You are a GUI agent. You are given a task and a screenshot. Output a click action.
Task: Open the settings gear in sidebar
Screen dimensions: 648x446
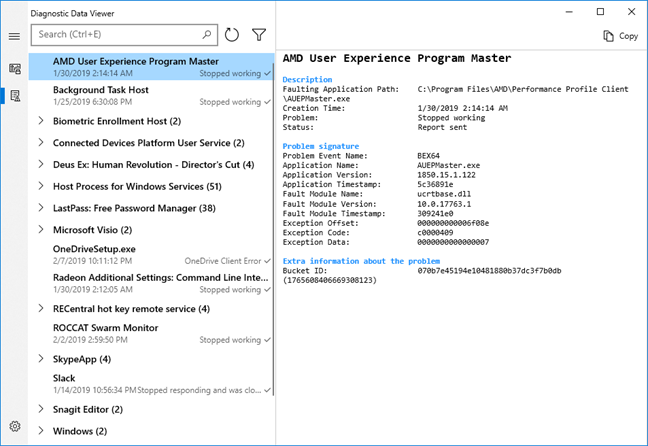click(15, 426)
